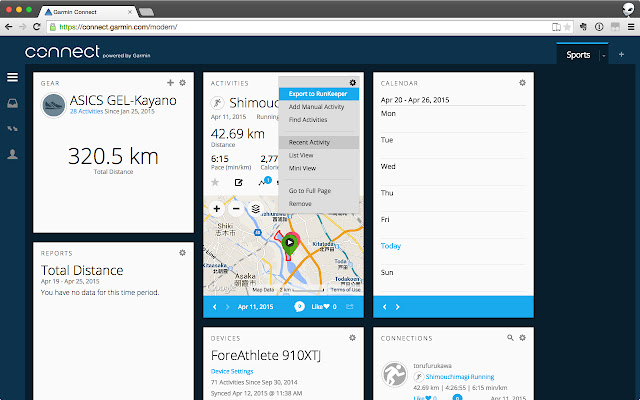Go to previous calendar week
This screenshot has height=400, width=640.
pyautogui.click(x=384, y=307)
